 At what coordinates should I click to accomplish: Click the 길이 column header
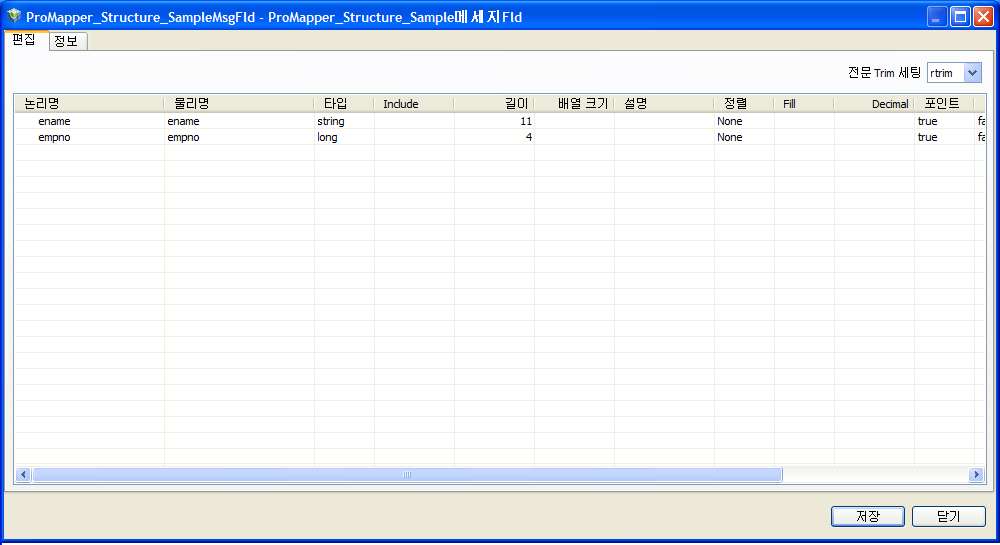click(494, 103)
